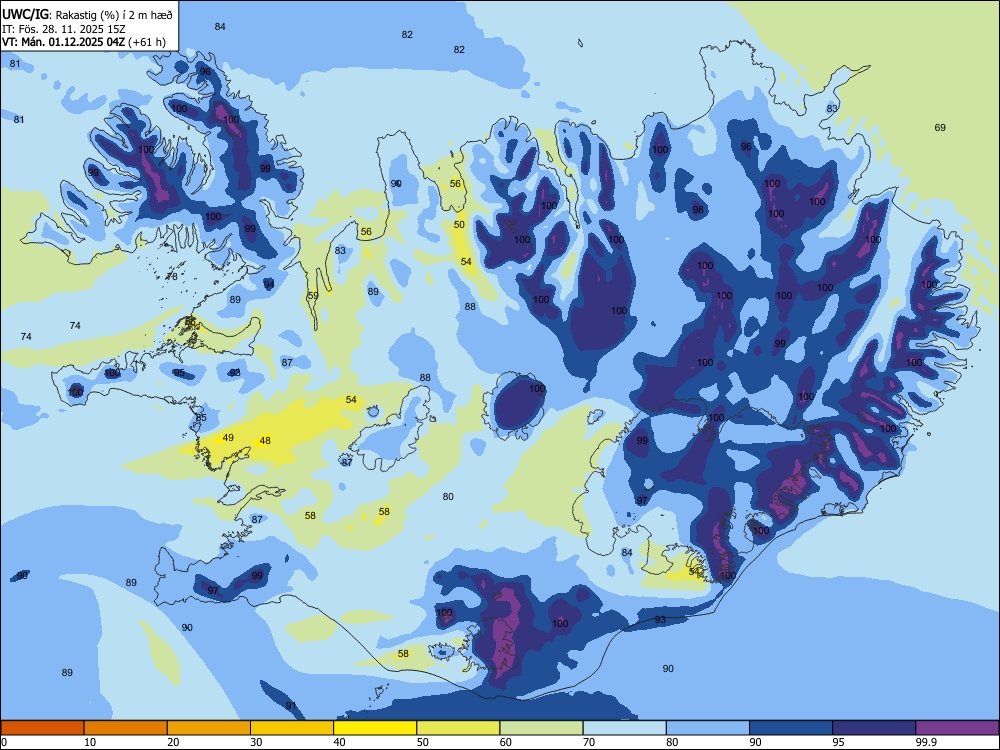Click the '94' humidity value on the map
Viewport: 1000px width, 750px height.
tap(269, 284)
